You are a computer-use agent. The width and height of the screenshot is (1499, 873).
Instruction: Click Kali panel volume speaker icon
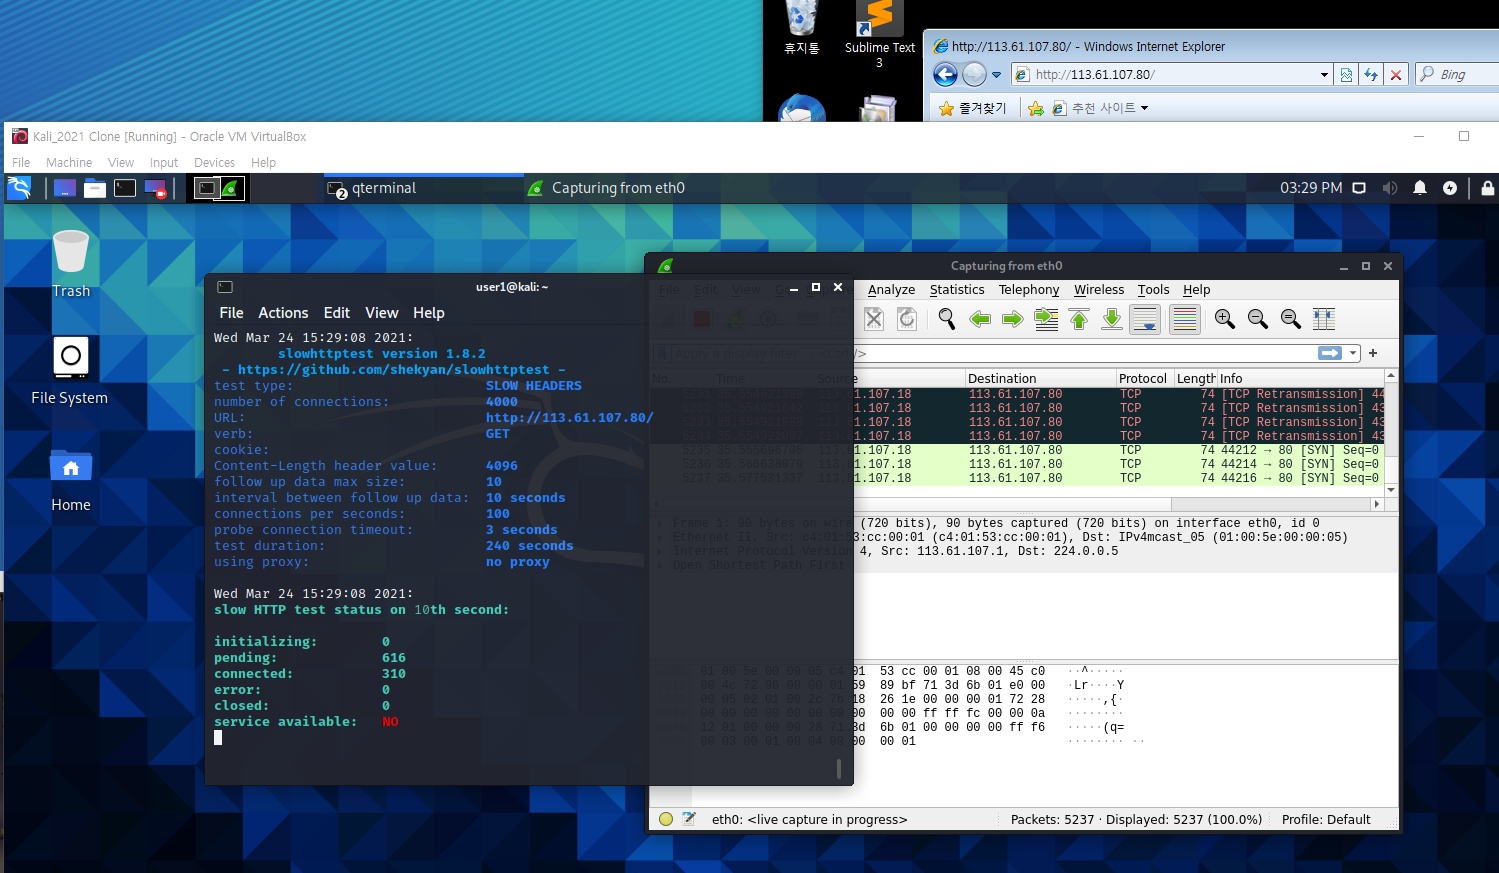1389,187
